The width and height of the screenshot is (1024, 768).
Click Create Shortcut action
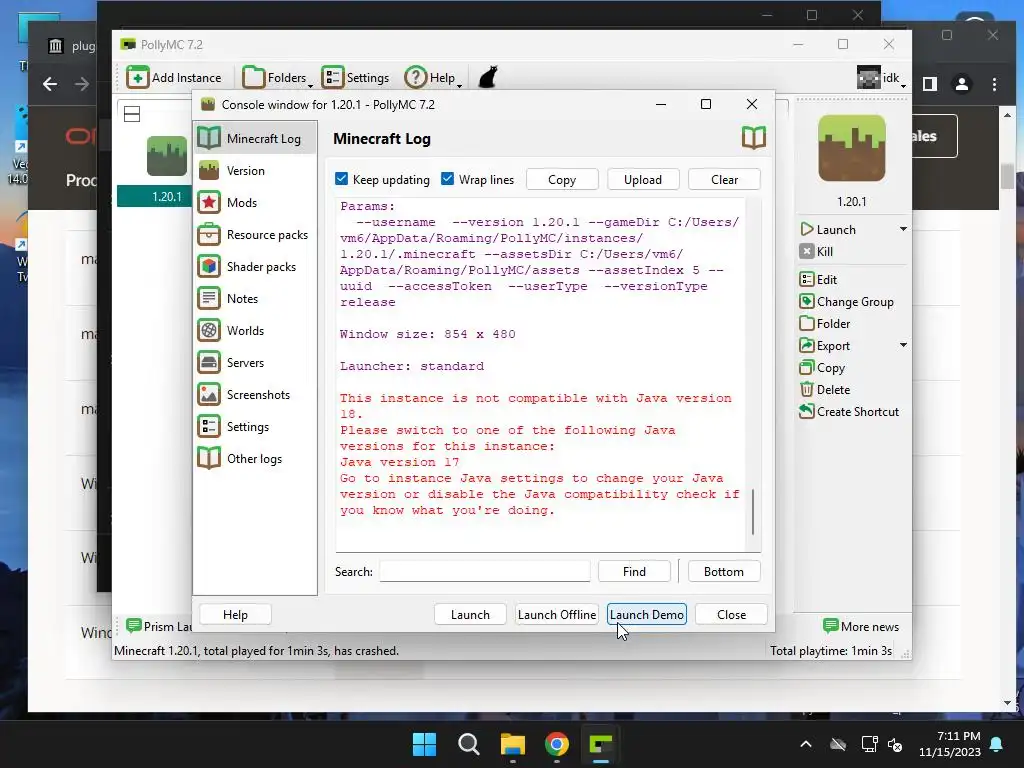point(849,411)
